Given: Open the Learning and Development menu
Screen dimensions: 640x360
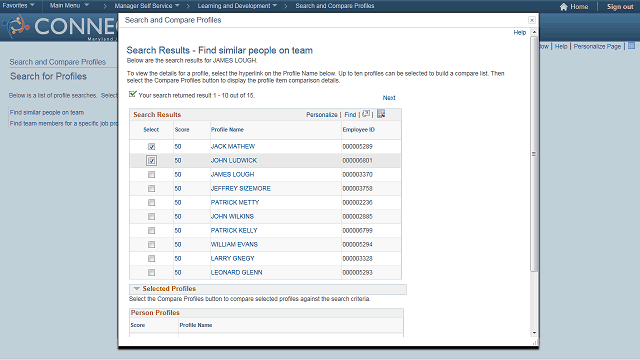Looking at the screenshot, I should pyautogui.click(x=237, y=6).
